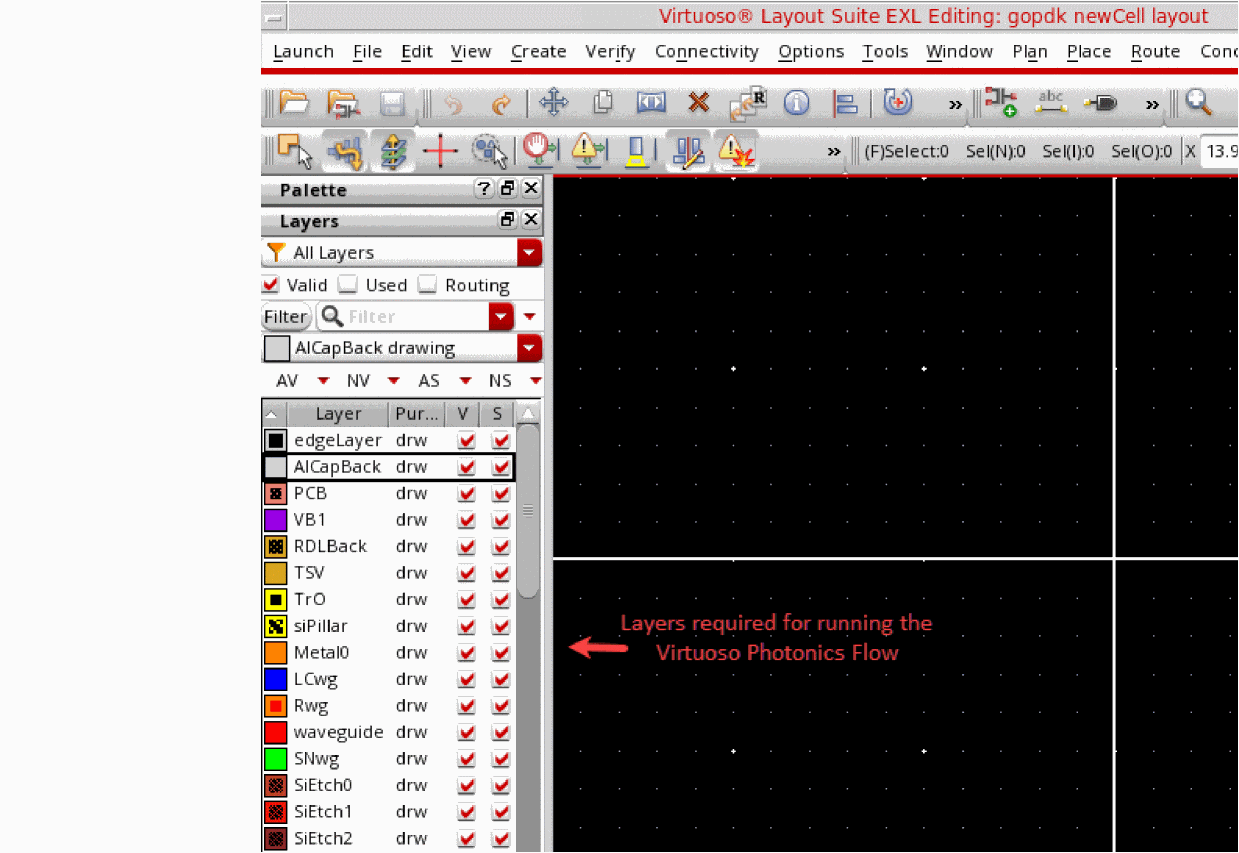Viewport: 1239px width, 853px height.
Task: Click the Filter button
Action: (x=285, y=316)
